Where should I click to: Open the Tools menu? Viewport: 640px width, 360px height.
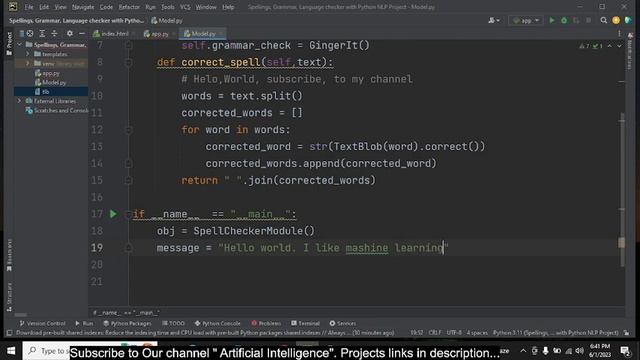(x=167, y=7)
